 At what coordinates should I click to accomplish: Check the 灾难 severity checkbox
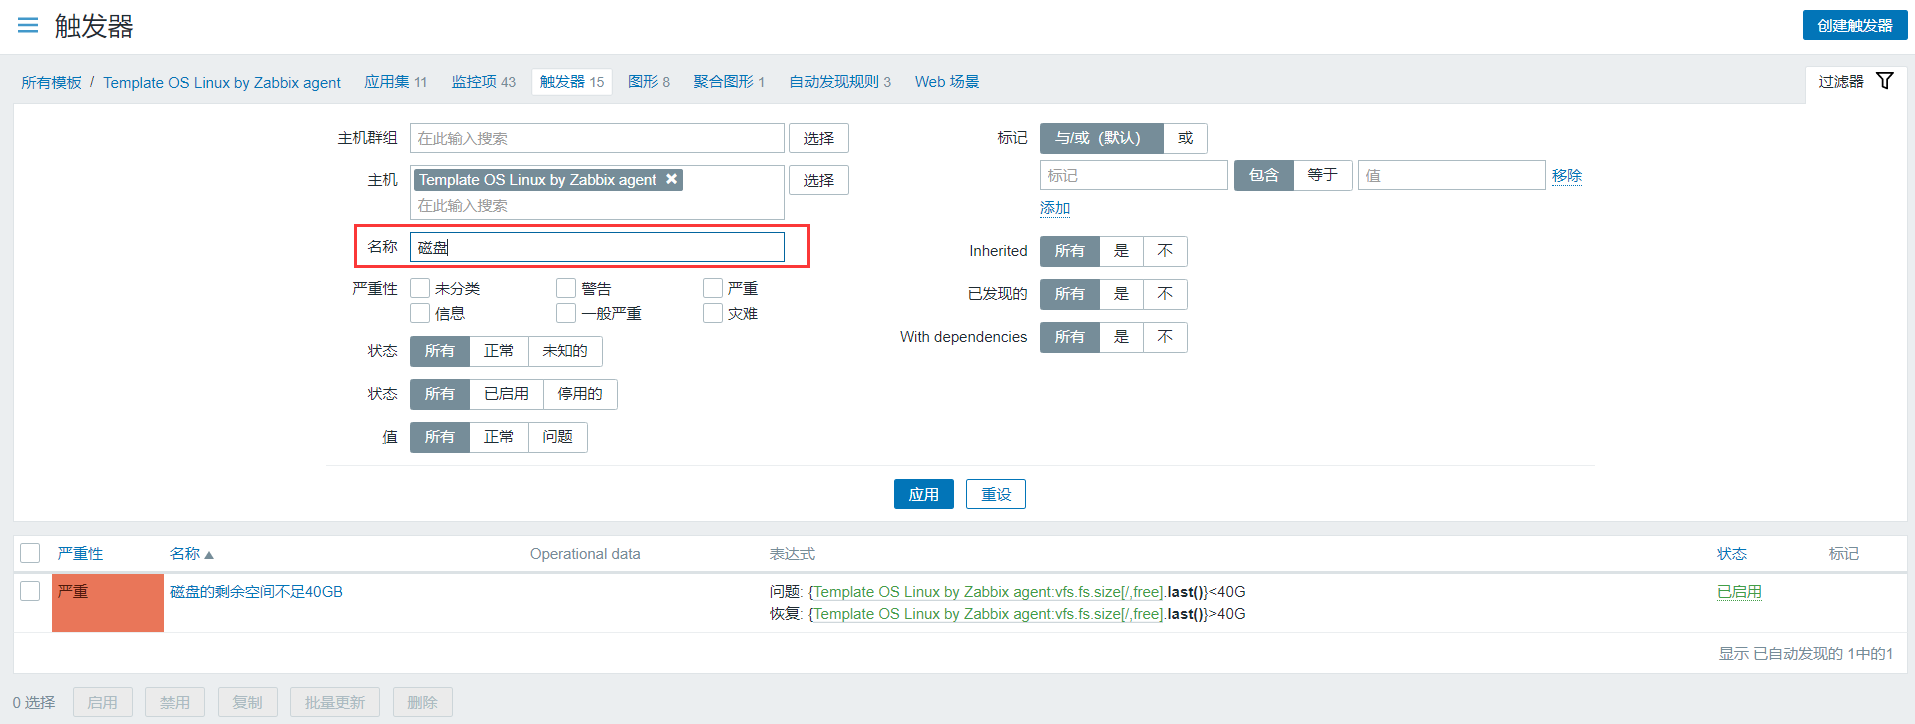click(x=713, y=313)
